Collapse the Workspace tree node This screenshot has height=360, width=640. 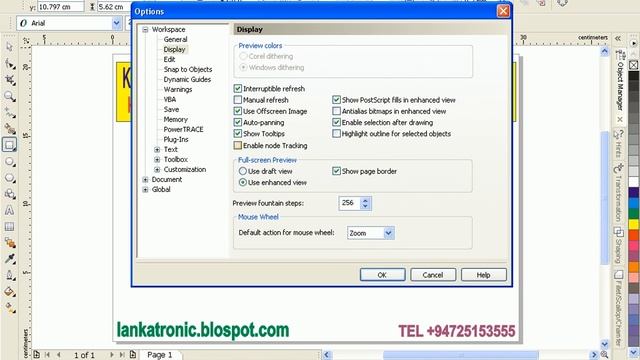point(145,29)
